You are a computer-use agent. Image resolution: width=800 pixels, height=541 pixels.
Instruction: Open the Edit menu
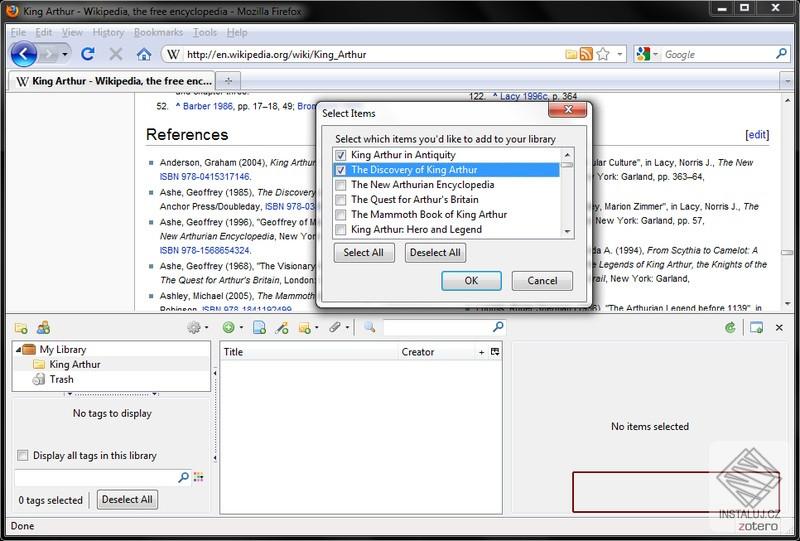pos(43,32)
